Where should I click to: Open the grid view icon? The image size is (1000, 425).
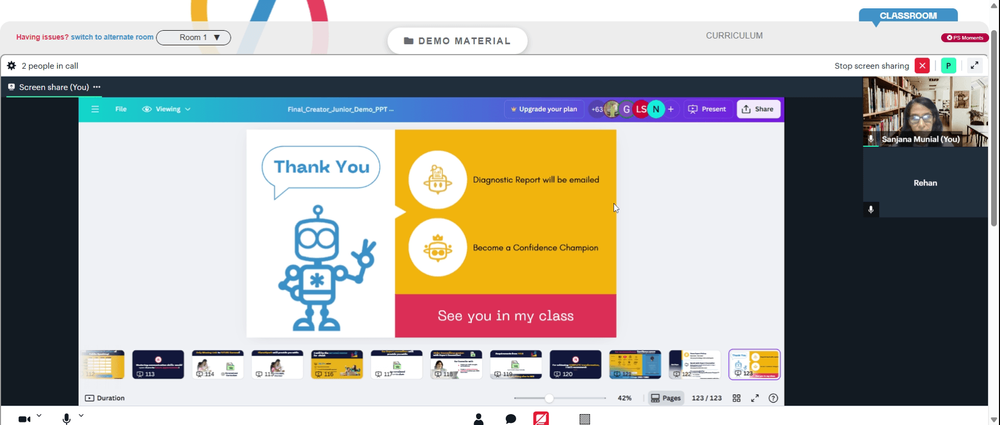click(x=737, y=398)
